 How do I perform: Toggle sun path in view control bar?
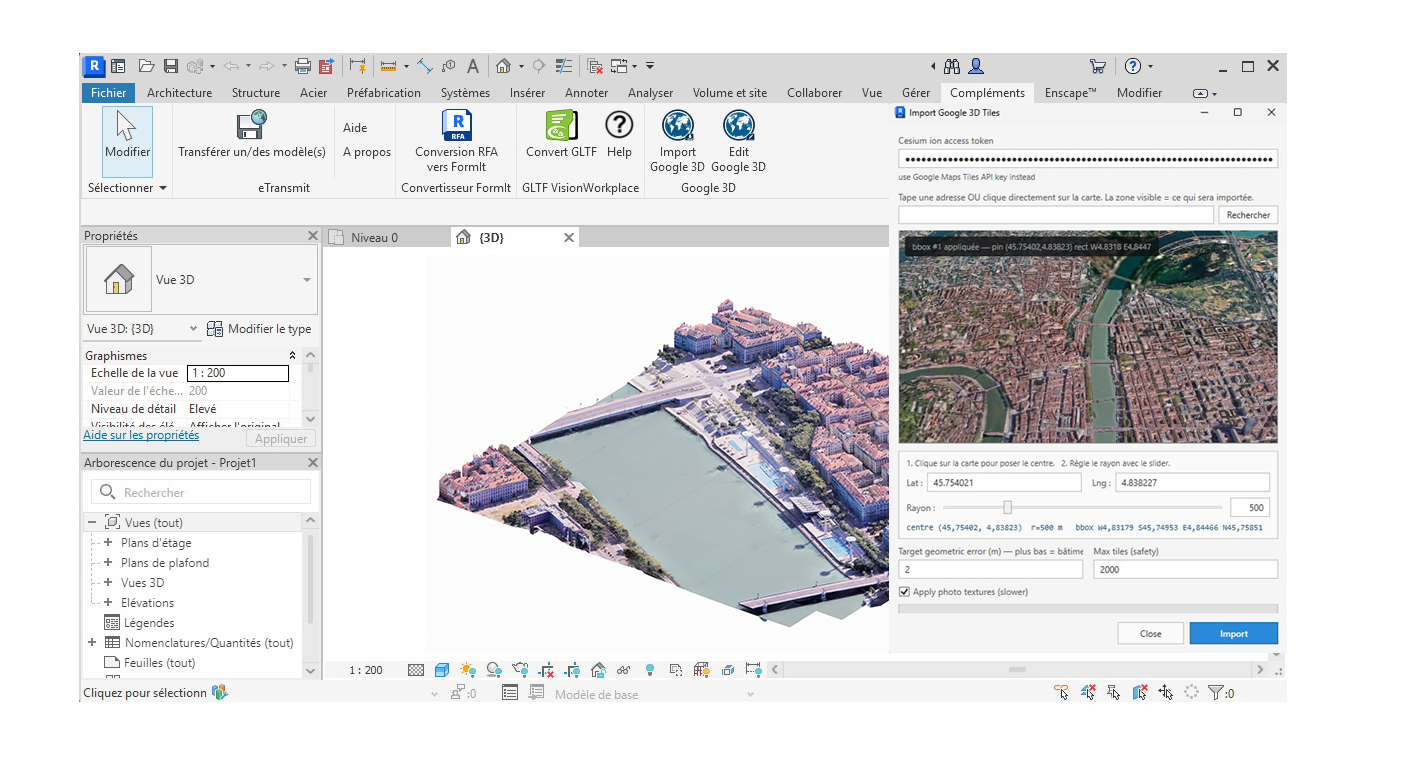(x=468, y=670)
